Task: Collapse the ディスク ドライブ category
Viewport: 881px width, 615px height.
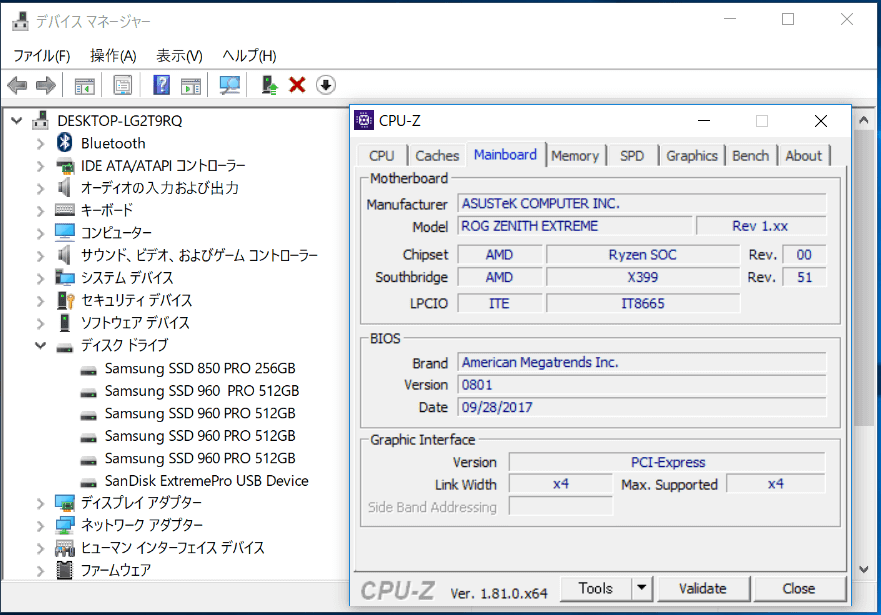Action: pyautogui.click(x=40, y=345)
